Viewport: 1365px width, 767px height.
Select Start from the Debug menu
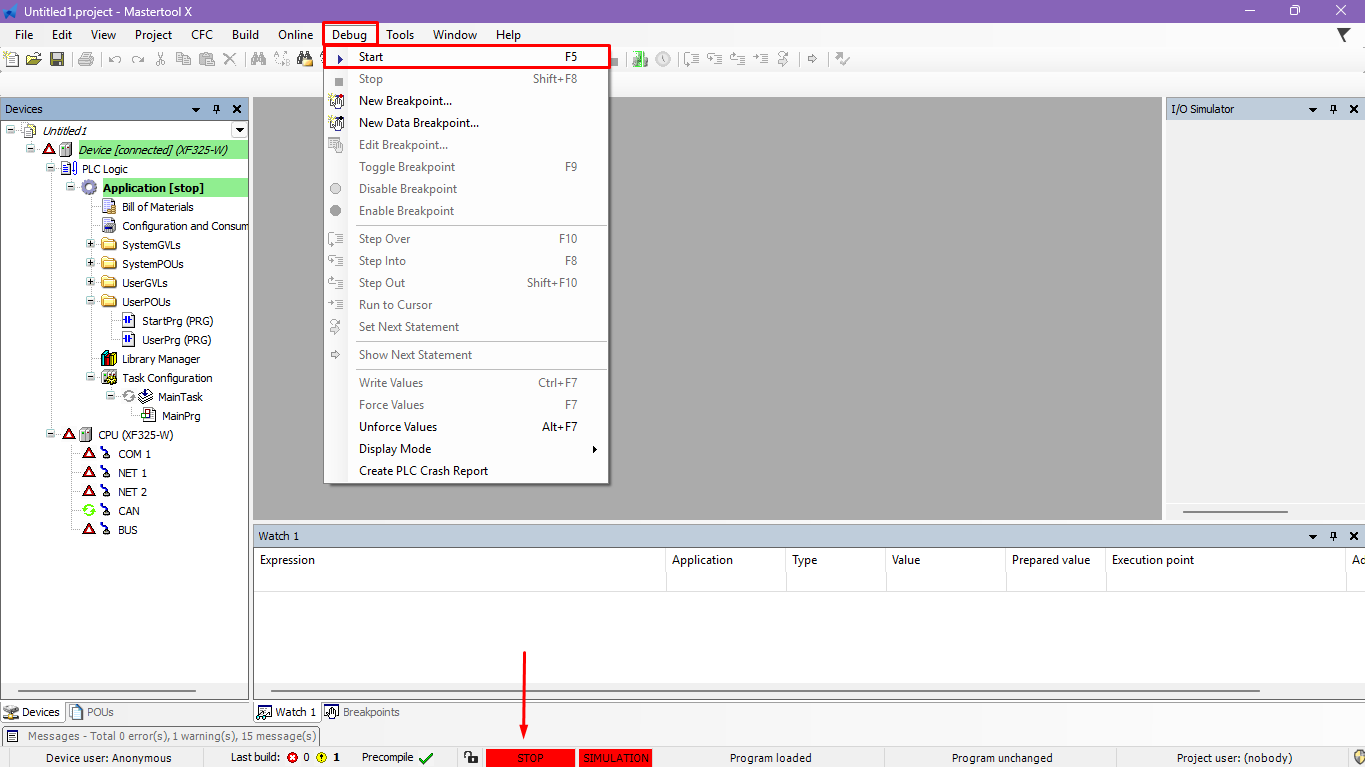[371, 57]
